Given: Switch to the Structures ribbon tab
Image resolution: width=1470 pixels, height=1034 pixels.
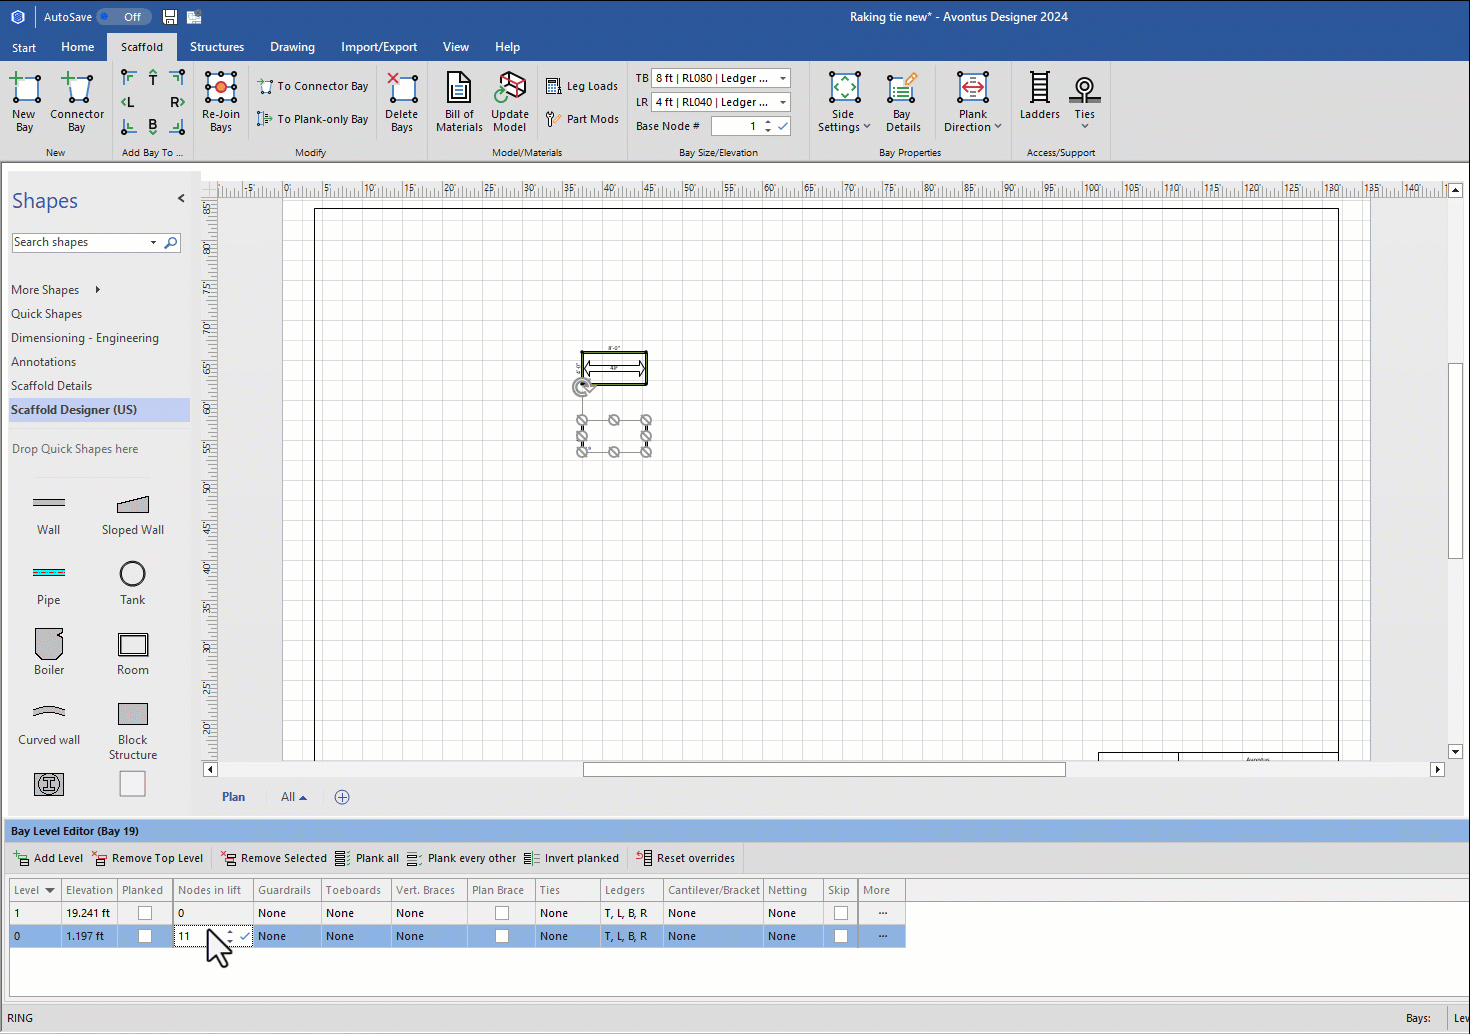Looking at the screenshot, I should click(217, 47).
